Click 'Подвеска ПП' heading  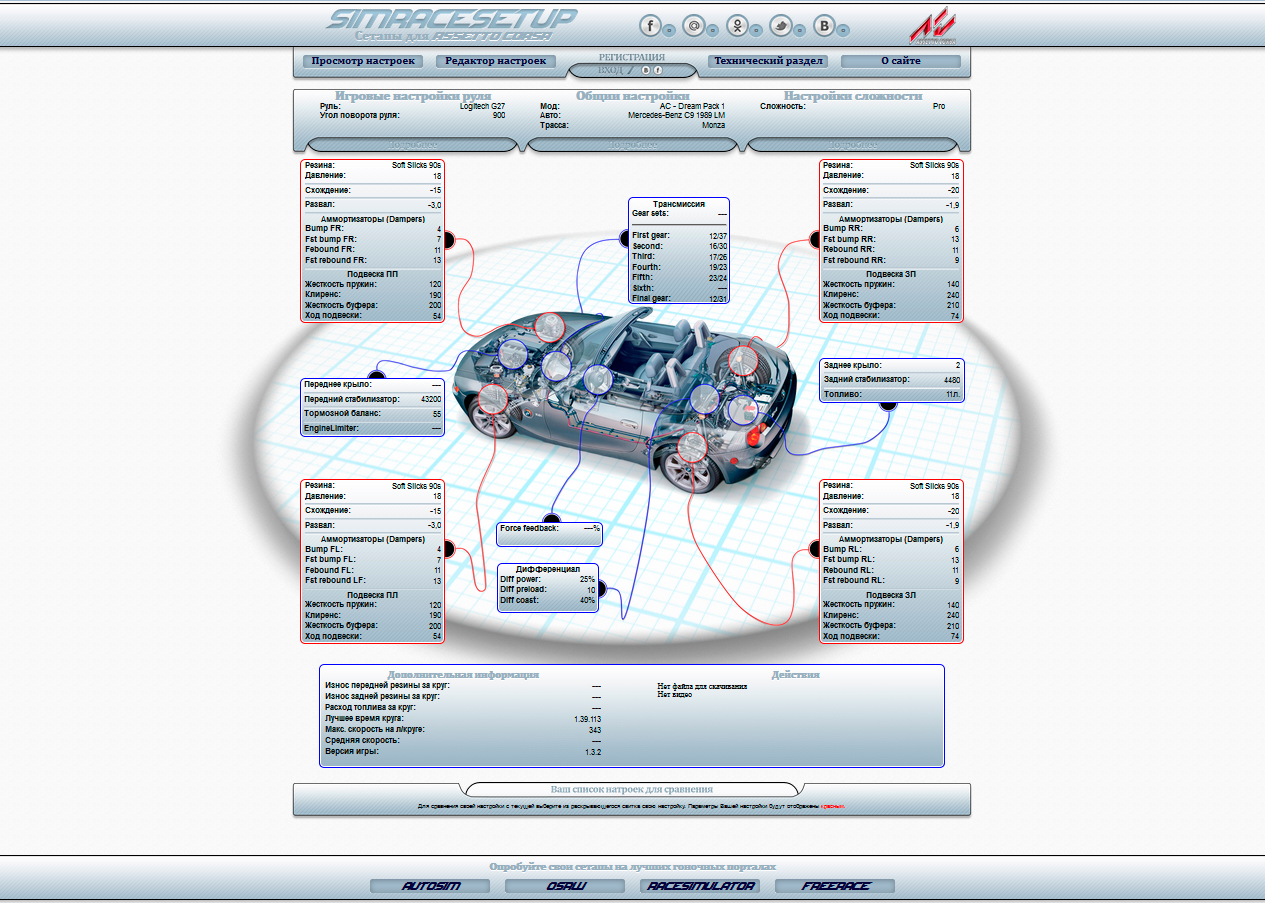pyautogui.click(x=373, y=273)
